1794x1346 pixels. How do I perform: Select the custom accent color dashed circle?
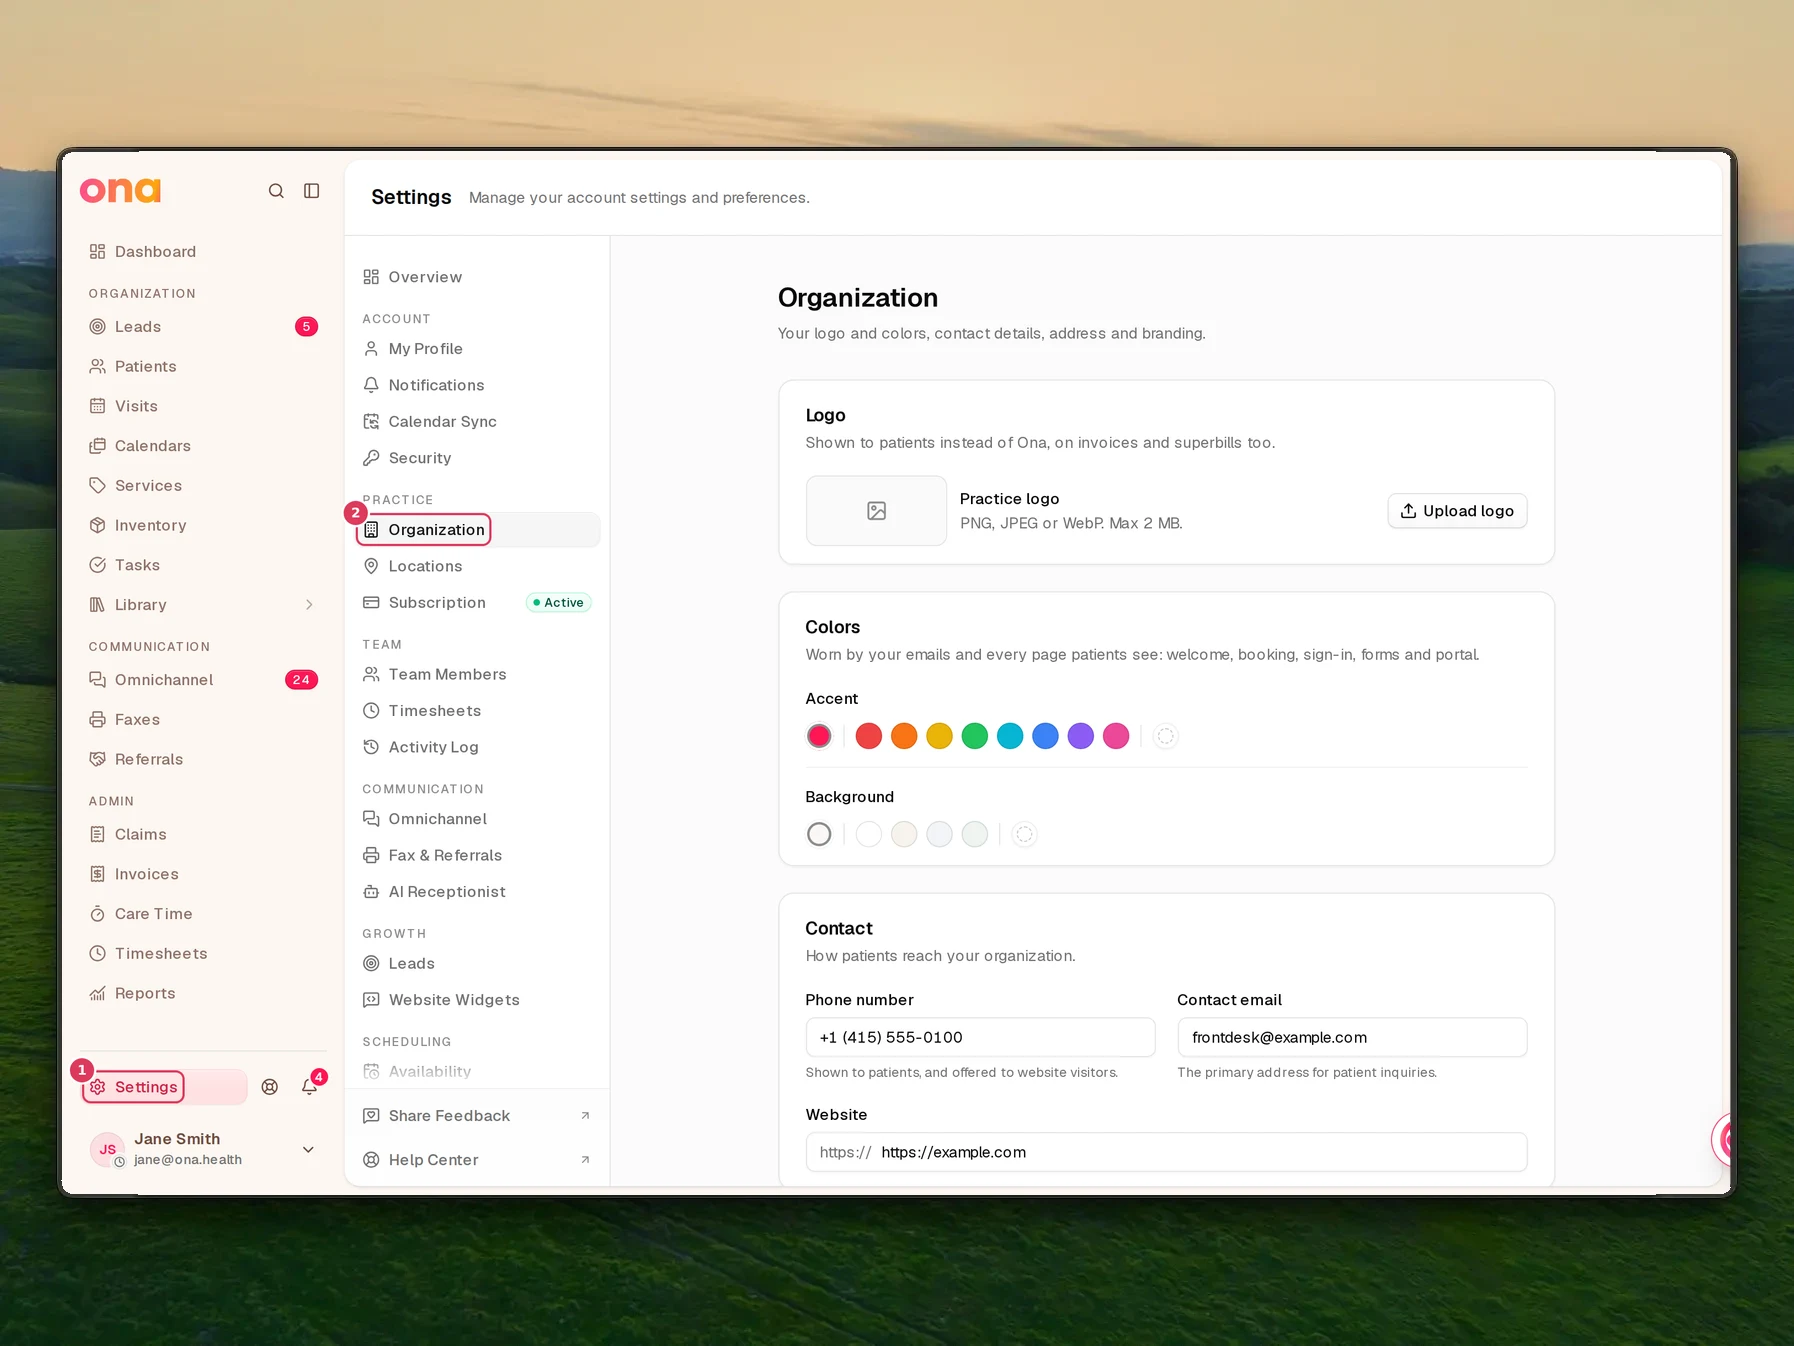click(x=1165, y=736)
